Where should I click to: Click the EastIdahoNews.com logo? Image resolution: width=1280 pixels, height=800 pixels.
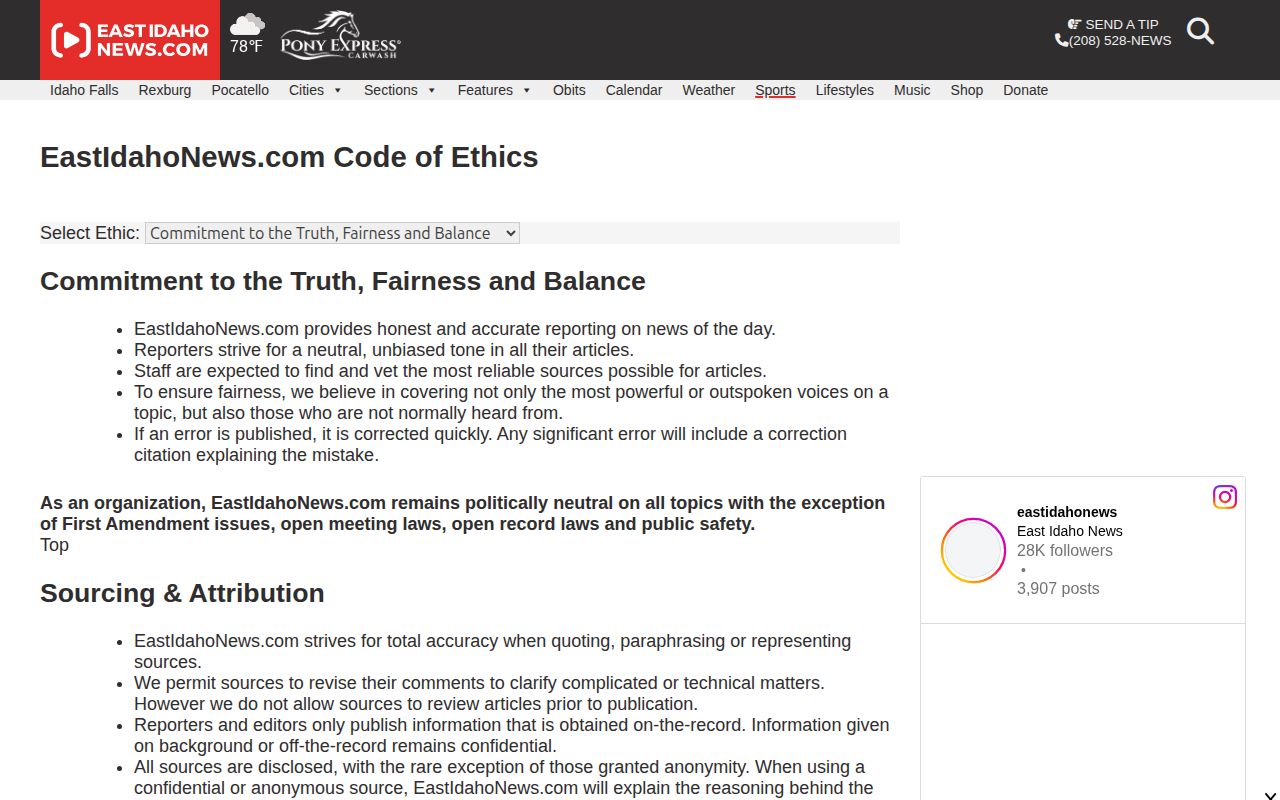coord(130,40)
